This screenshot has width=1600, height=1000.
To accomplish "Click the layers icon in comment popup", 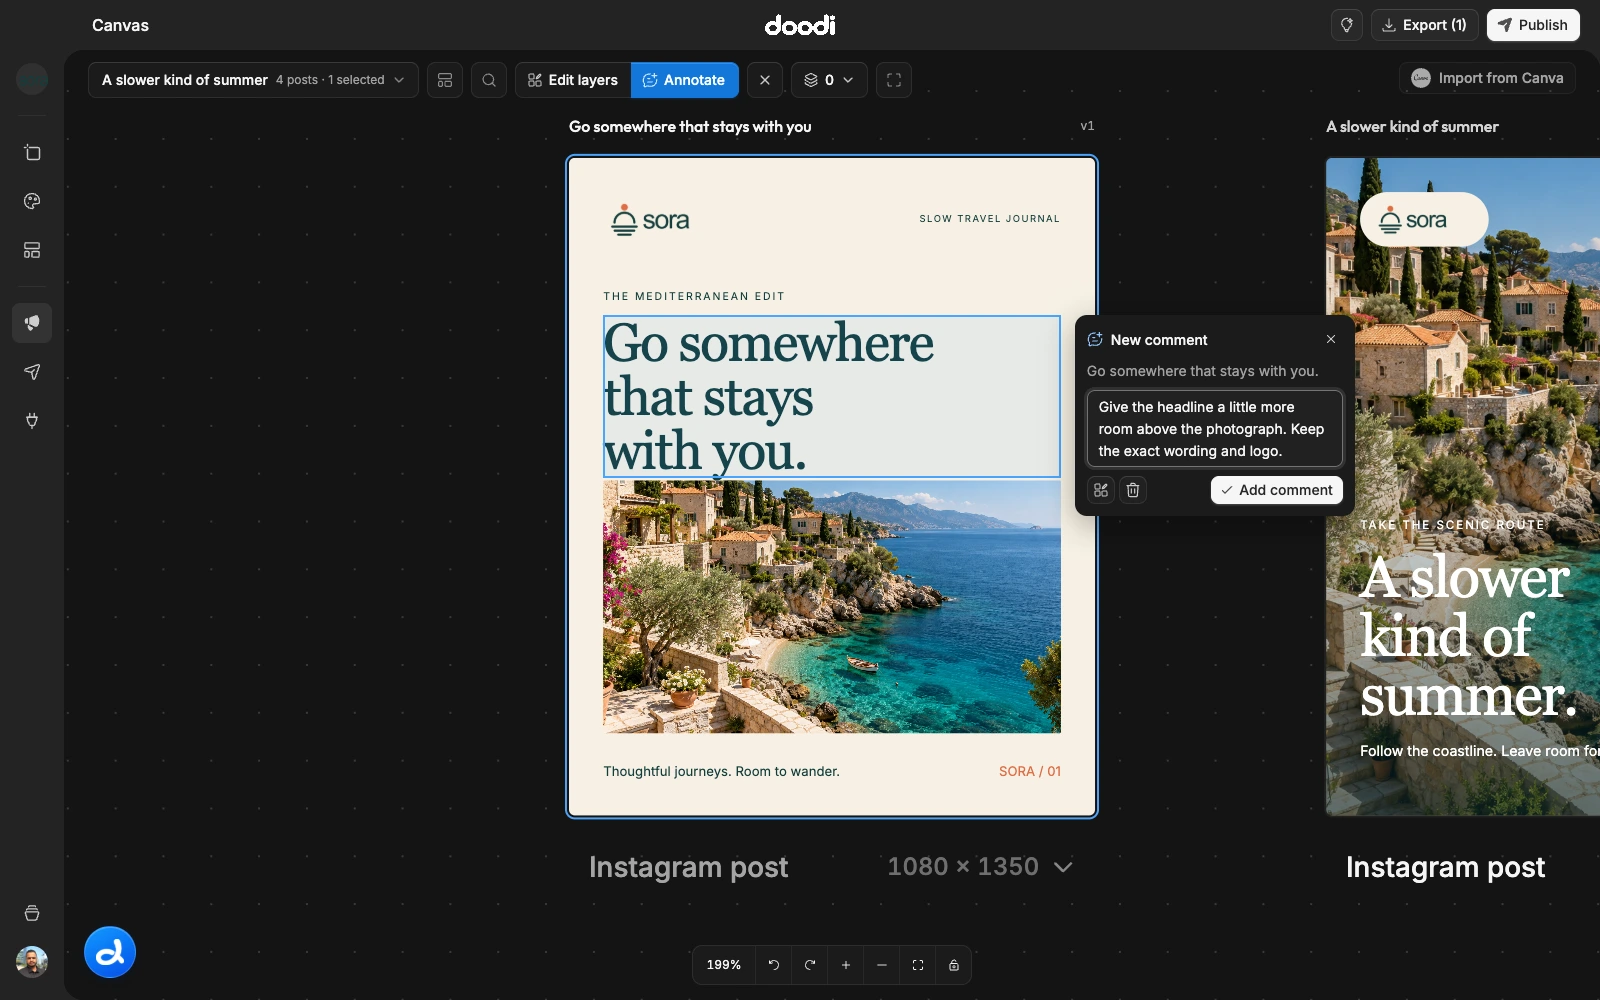I will tap(1101, 490).
